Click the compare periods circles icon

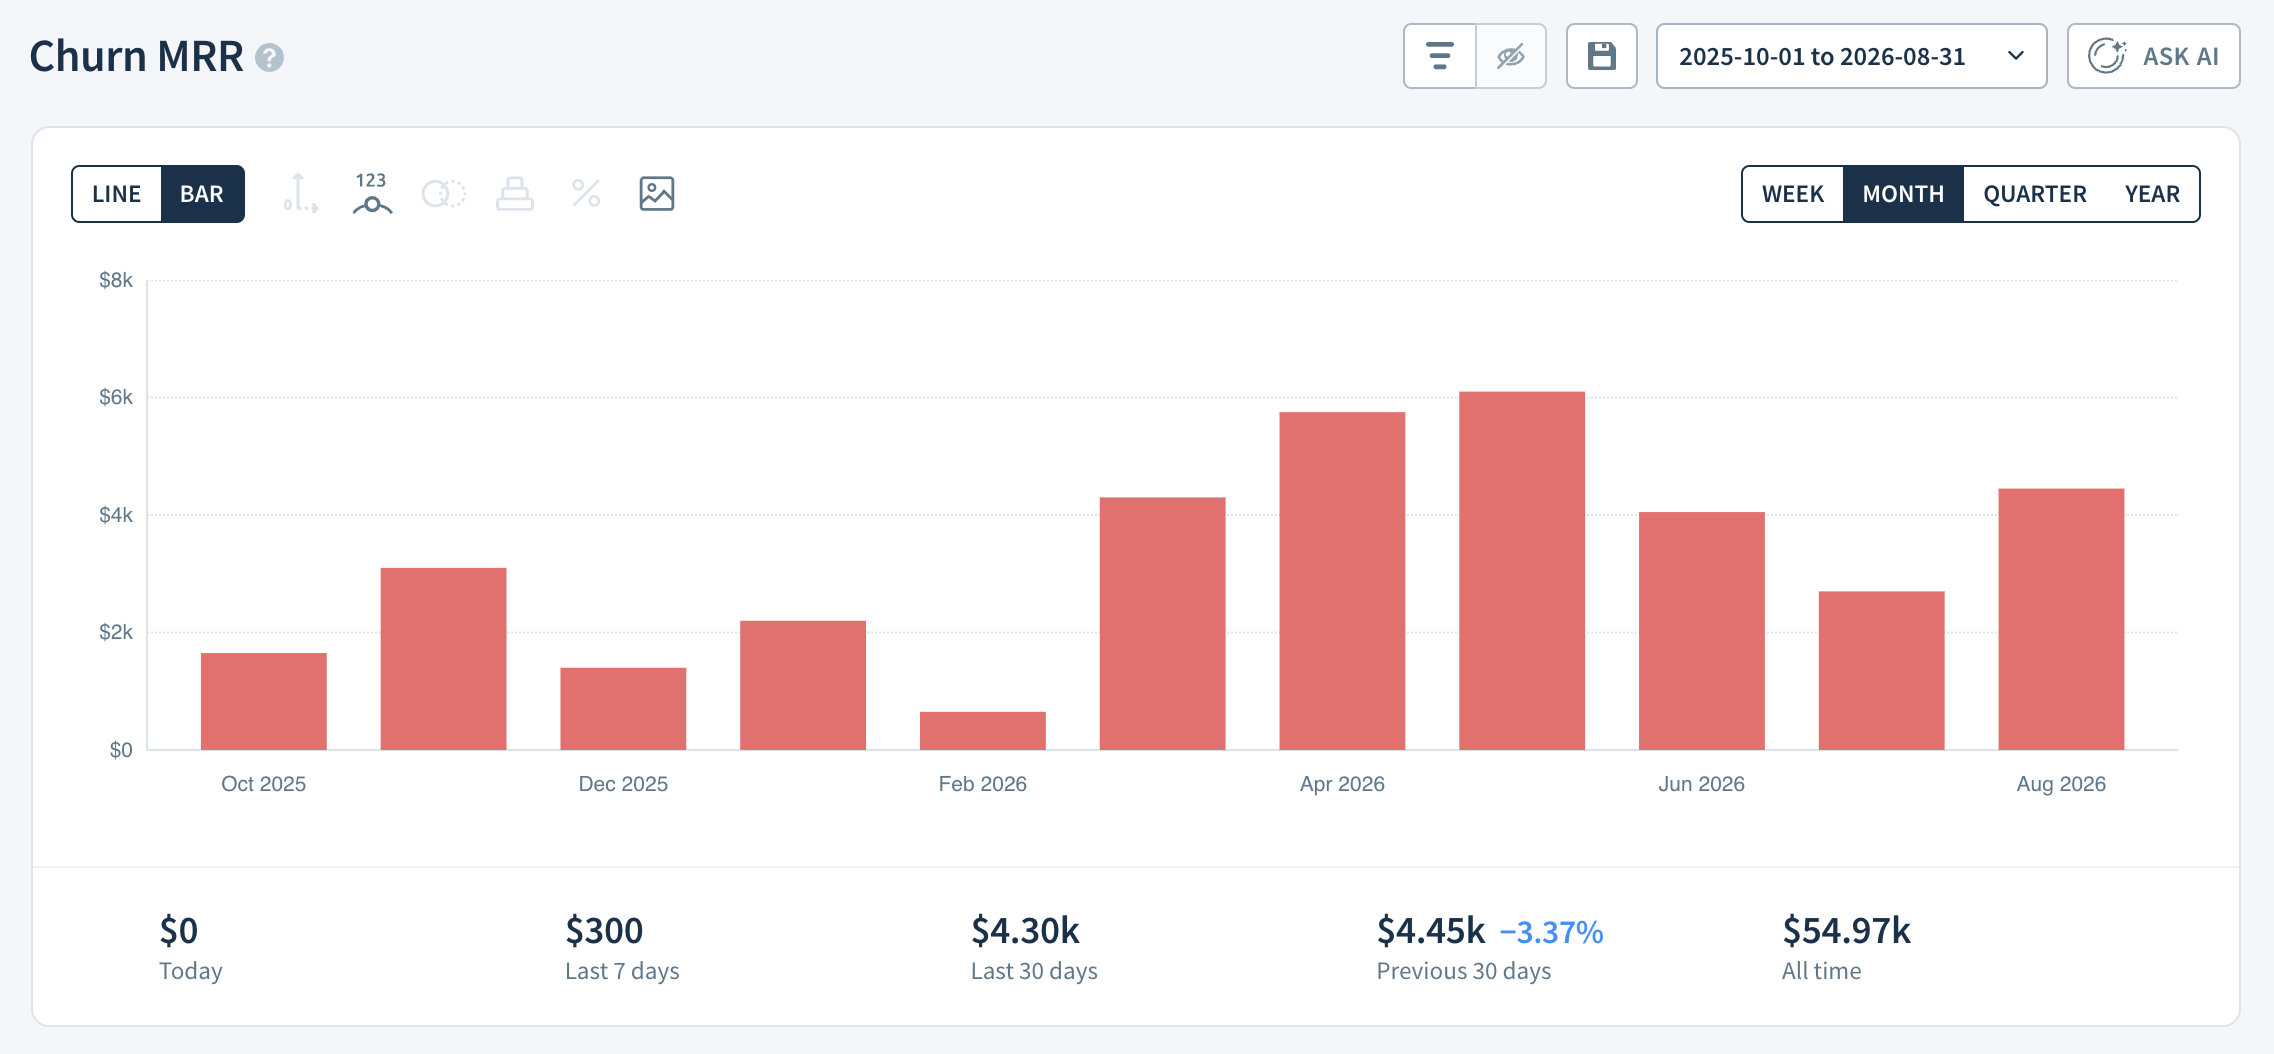coord(444,193)
